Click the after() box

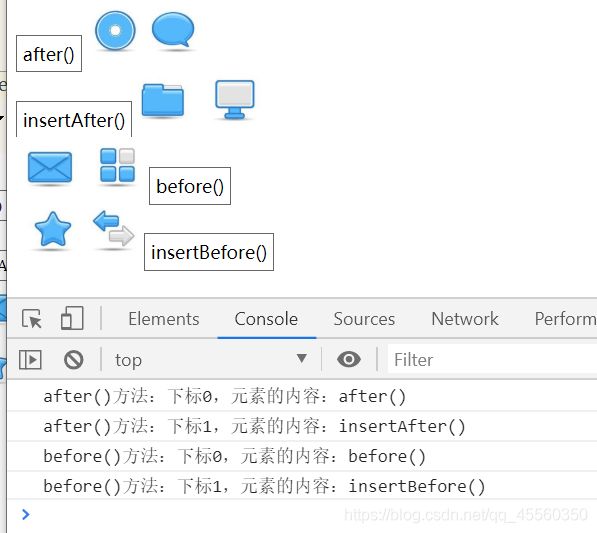coord(49,54)
